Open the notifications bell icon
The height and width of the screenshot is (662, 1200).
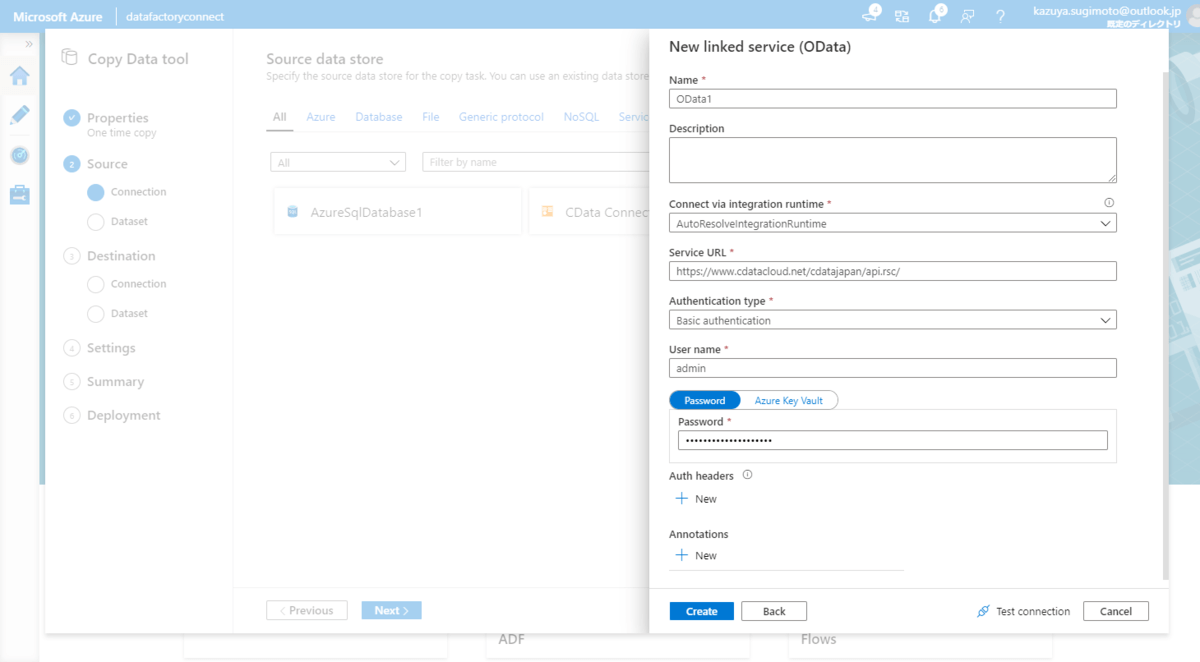[x=935, y=16]
